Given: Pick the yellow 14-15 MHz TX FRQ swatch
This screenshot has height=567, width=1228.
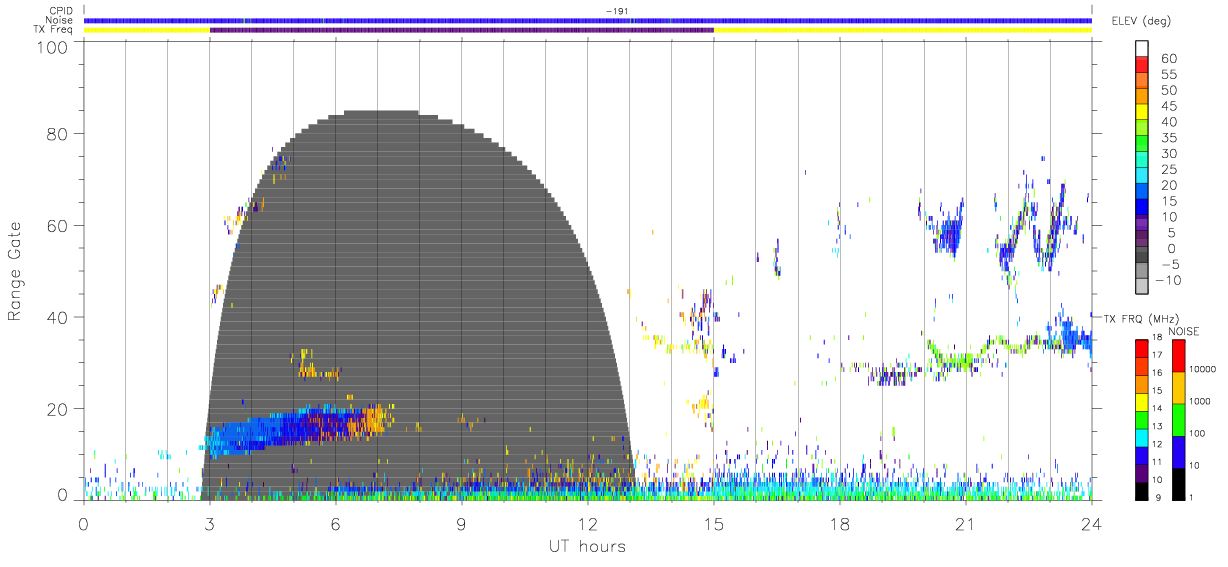Looking at the screenshot, I should tap(1143, 402).
